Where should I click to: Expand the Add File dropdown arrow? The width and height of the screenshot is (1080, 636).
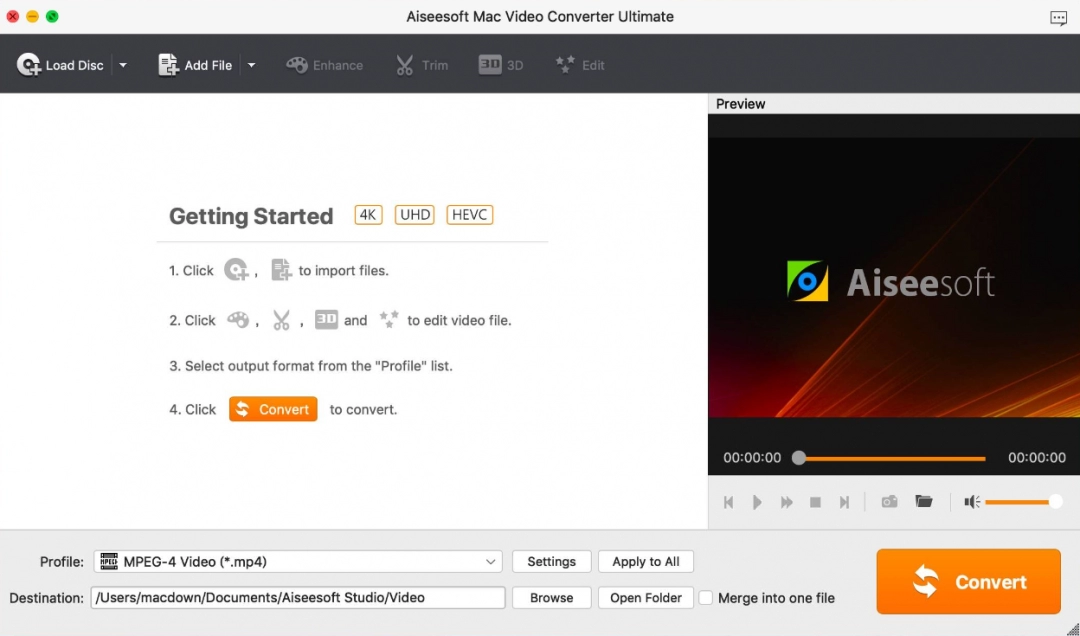251,64
